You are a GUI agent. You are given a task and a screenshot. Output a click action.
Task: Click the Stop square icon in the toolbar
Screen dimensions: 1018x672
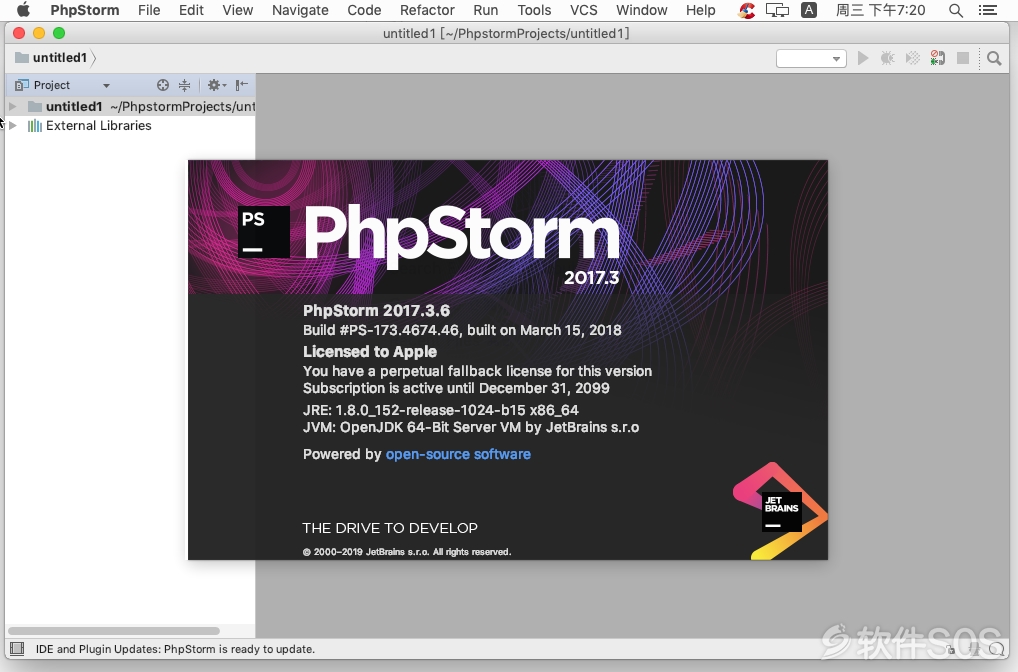pyautogui.click(x=963, y=58)
